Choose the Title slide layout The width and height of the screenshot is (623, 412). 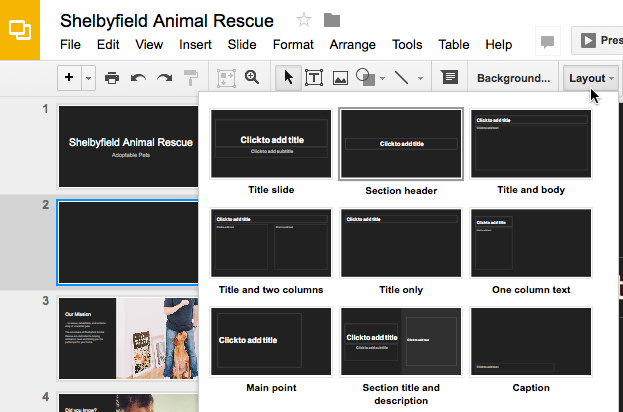pos(271,144)
